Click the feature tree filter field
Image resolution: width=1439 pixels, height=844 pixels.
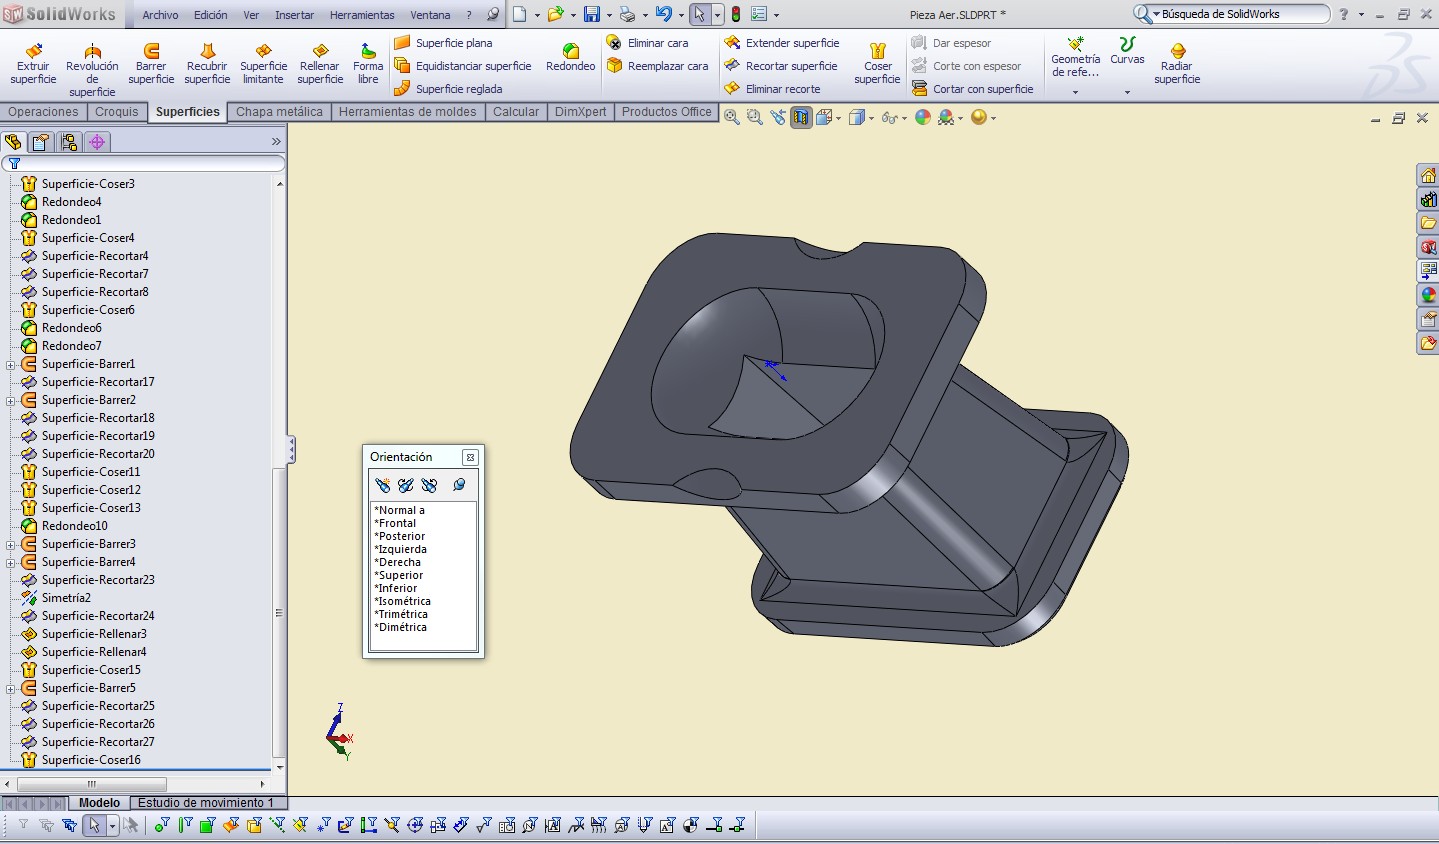point(143,163)
